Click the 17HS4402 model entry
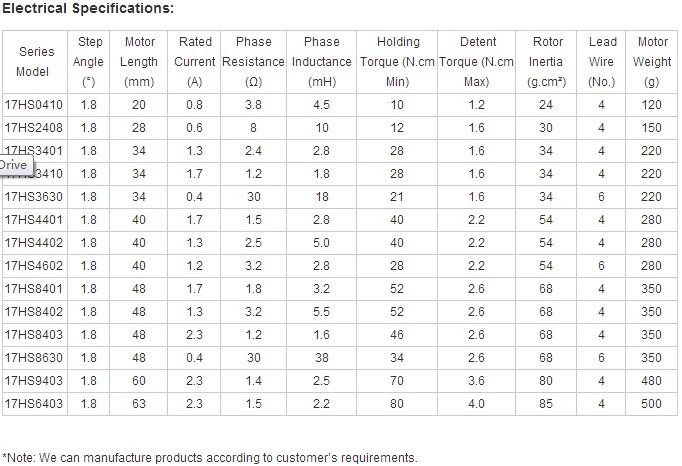Viewport: 682px width, 466px height. (34, 243)
